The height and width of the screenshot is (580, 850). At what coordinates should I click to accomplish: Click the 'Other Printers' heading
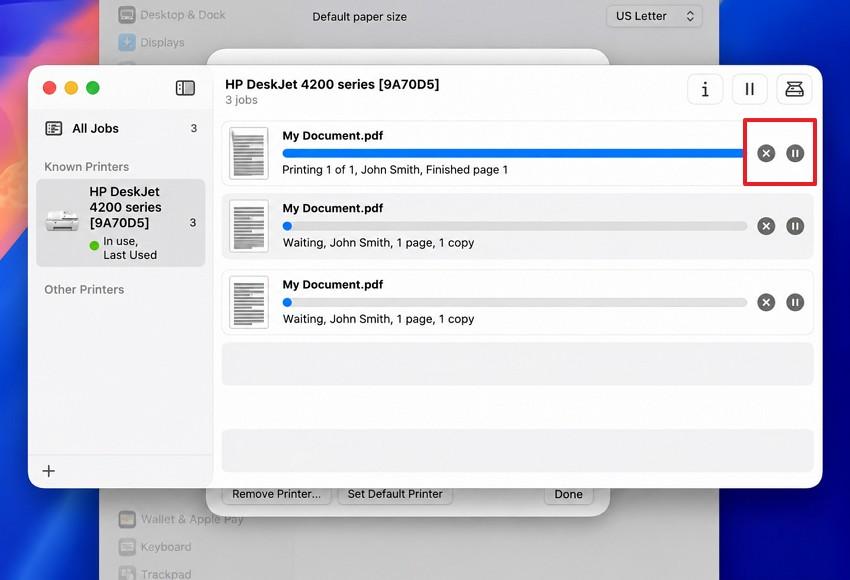click(x=84, y=289)
